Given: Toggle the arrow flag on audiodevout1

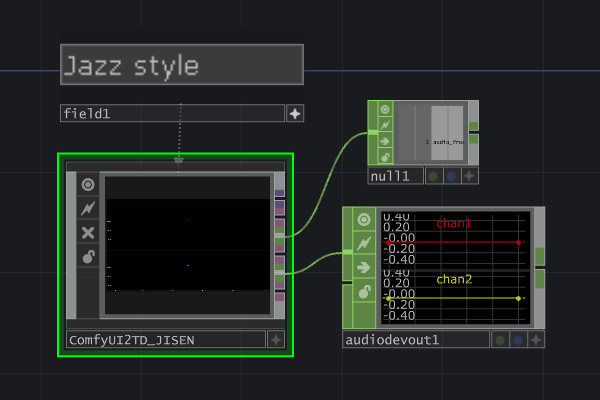Looking at the screenshot, I should tap(364, 267).
